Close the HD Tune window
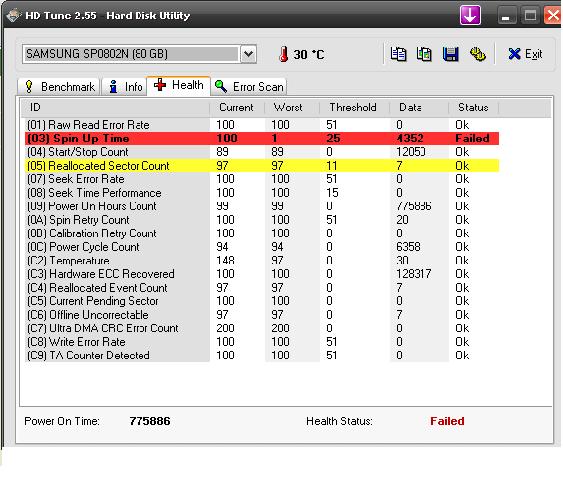 [x=553, y=16]
